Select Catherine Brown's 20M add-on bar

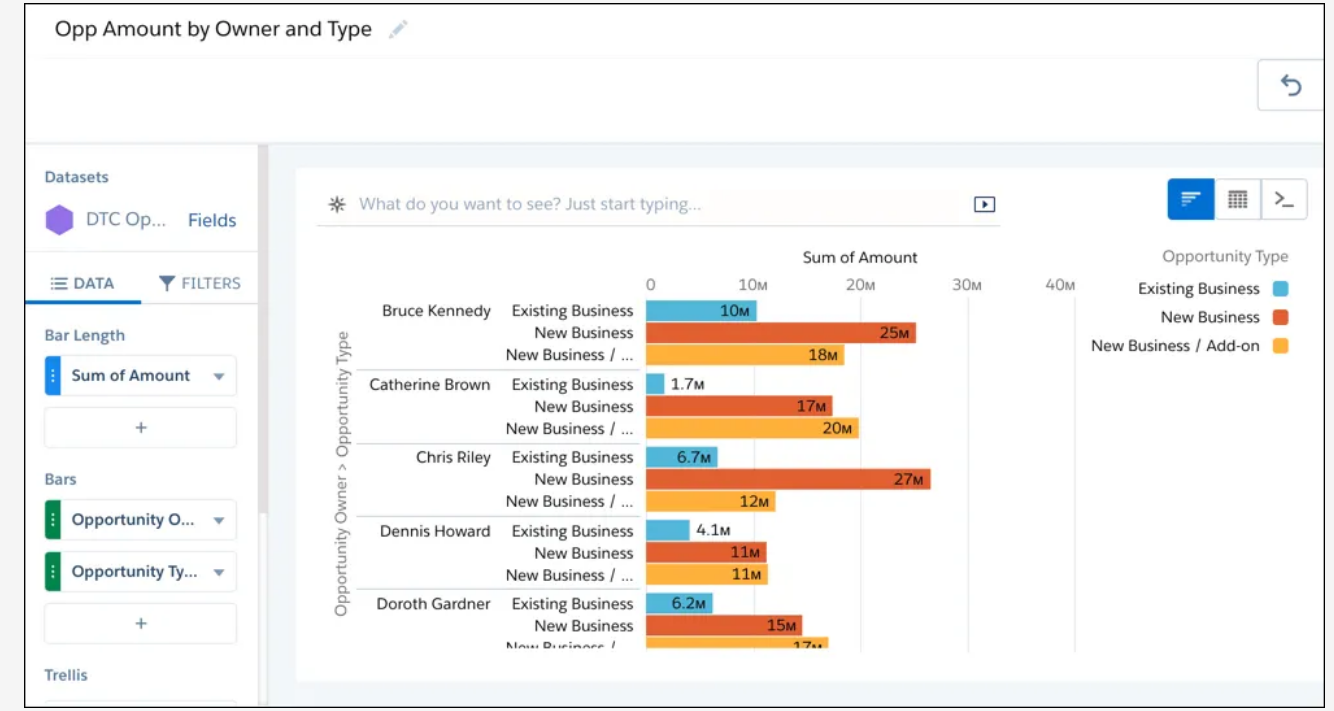pos(752,428)
